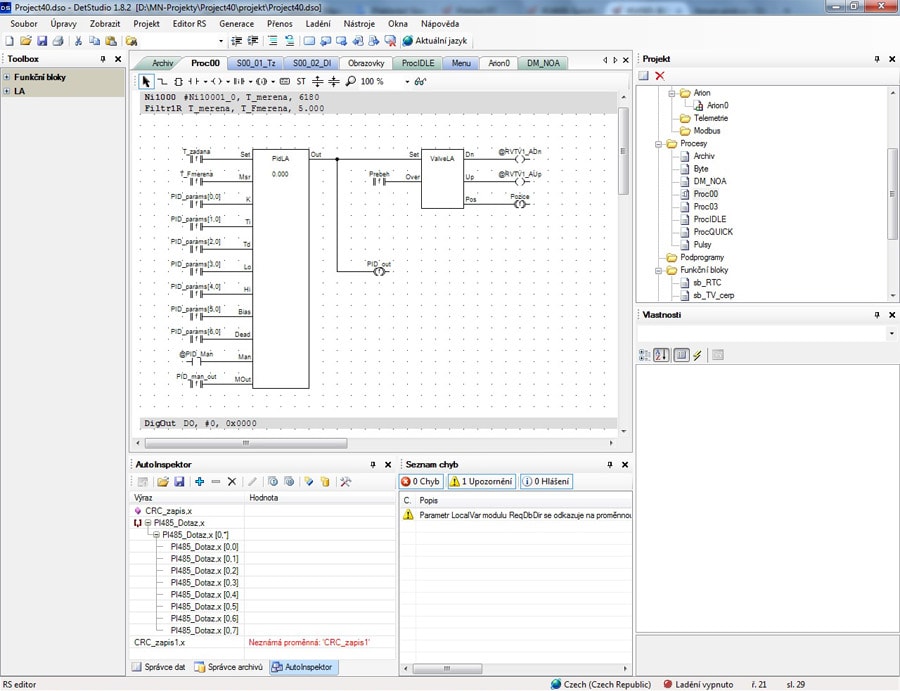
Task: Click the glasses watch icon in editor toolbar
Action: tap(420, 81)
